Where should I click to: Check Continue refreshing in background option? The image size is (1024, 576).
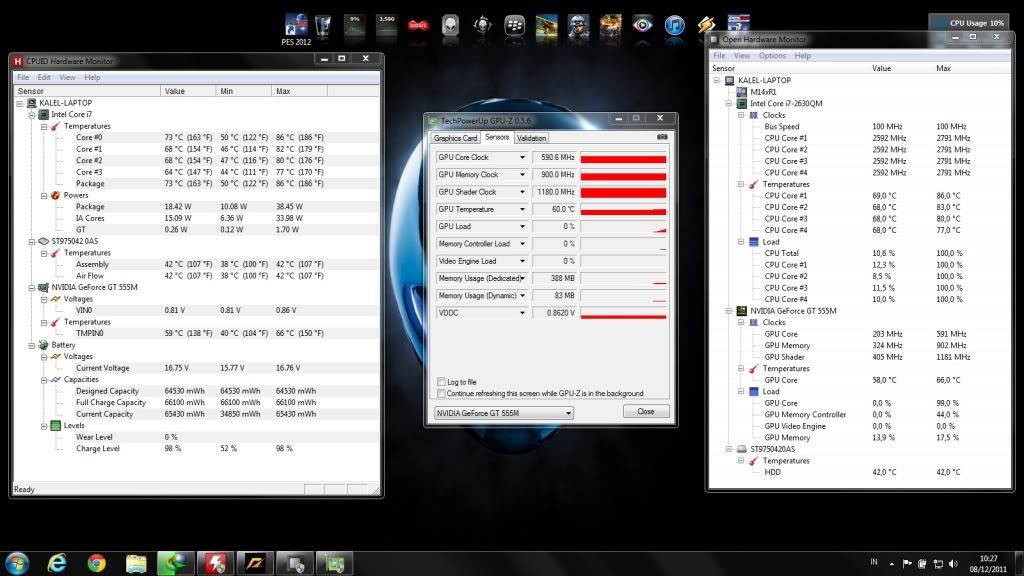441,394
